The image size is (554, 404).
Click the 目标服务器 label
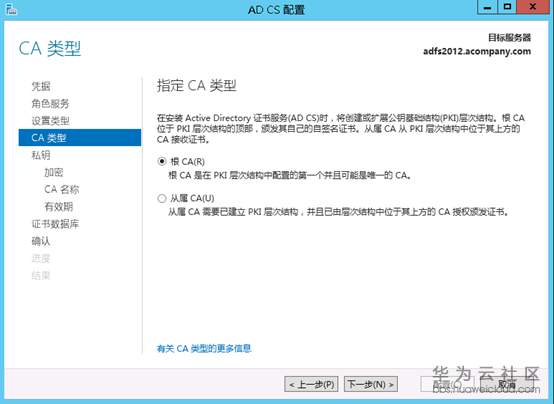click(509, 37)
